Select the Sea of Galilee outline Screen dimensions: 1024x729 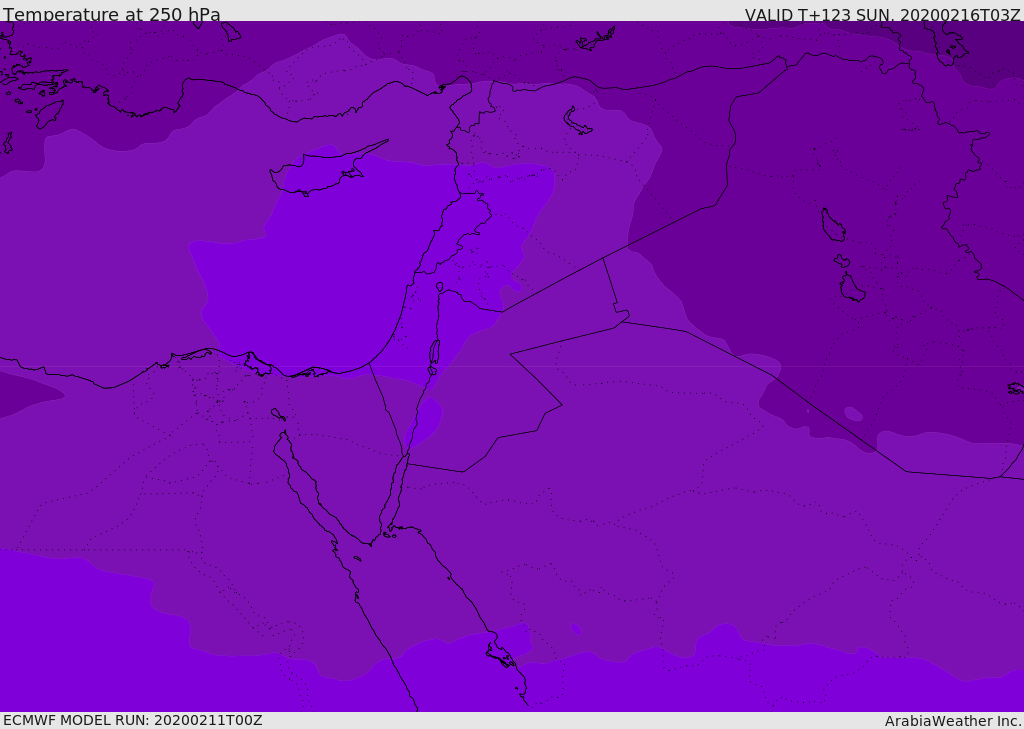pos(439,287)
